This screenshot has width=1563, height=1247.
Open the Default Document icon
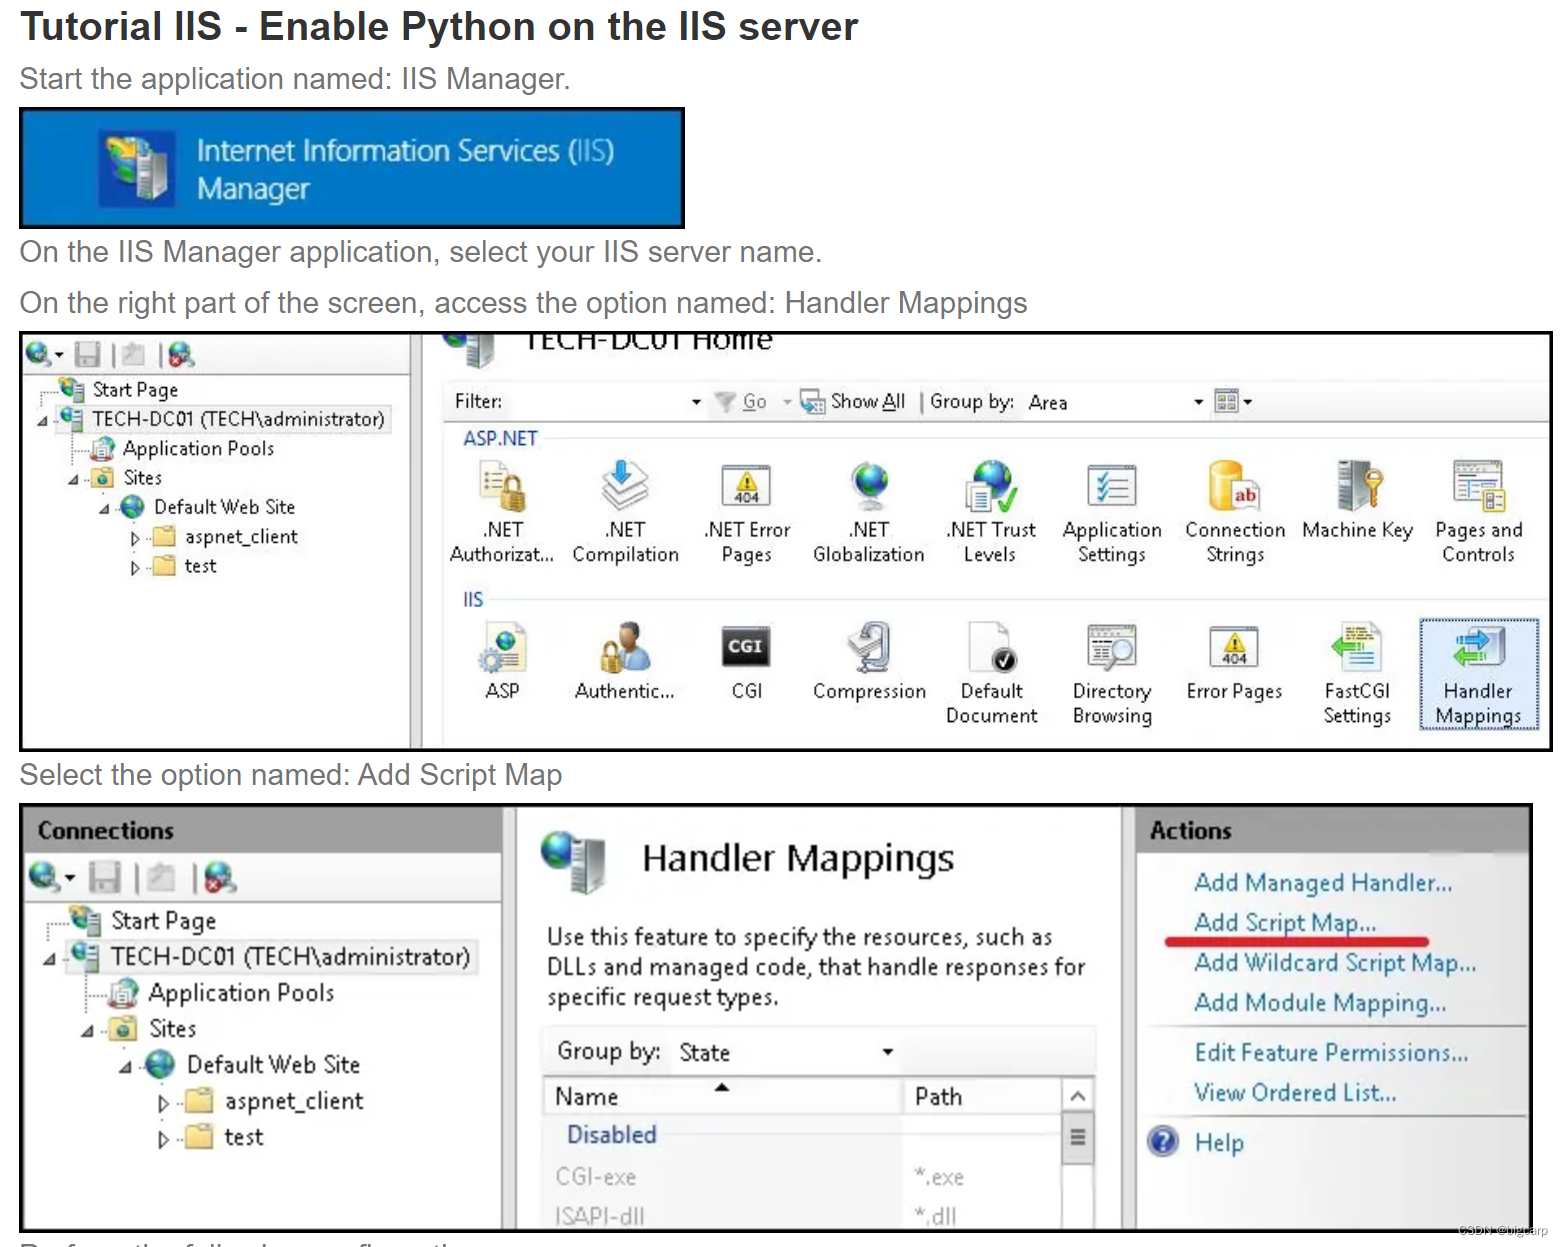(x=991, y=673)
